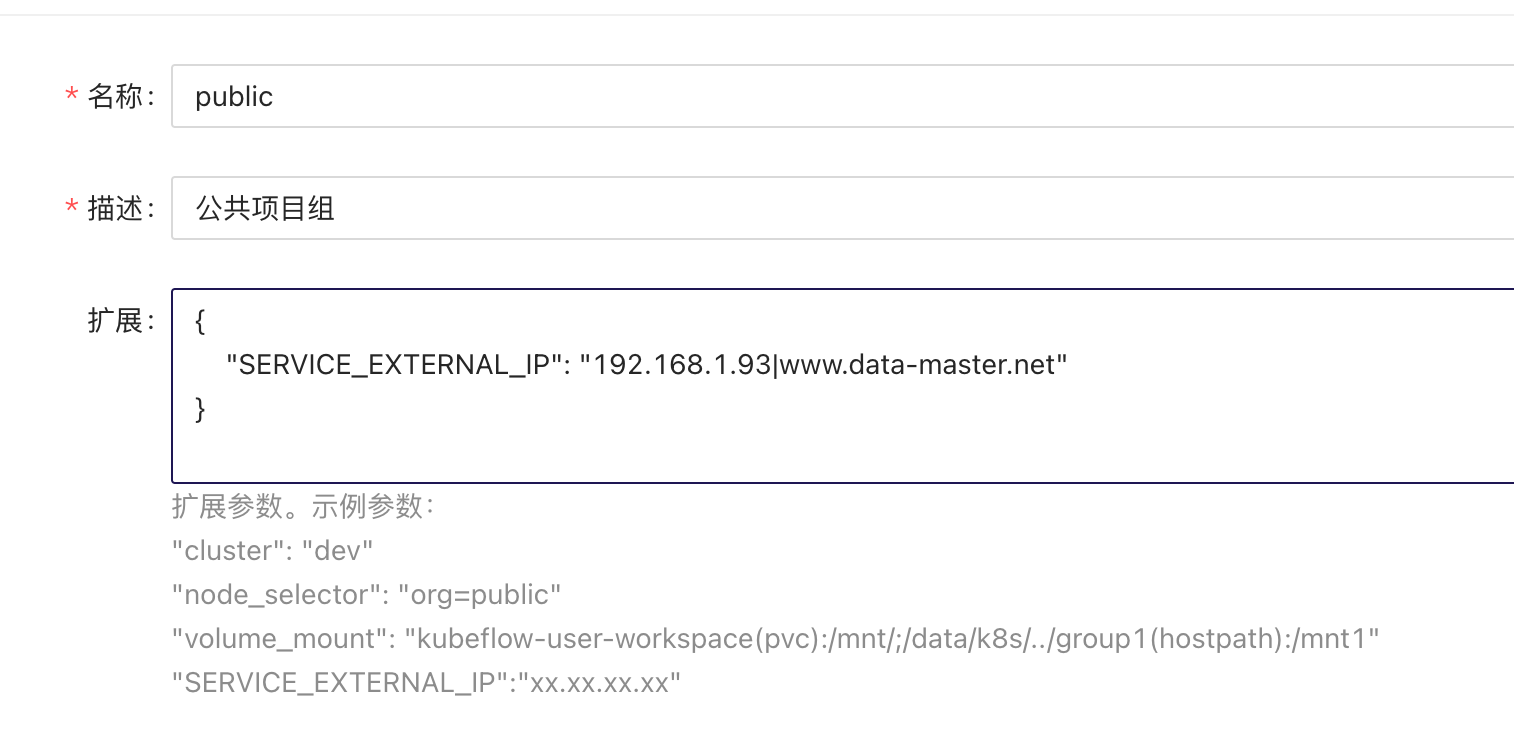Click the "org=public" example value

pyautogui.click(x=480, y=595)
